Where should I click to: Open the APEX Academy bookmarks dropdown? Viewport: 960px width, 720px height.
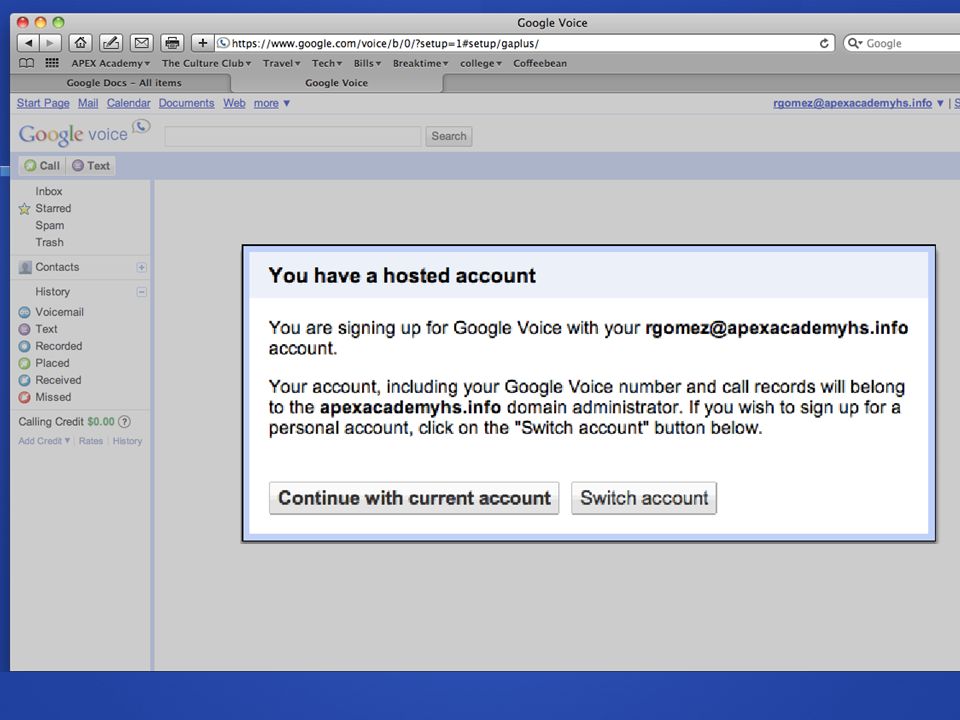click(110, 63)
